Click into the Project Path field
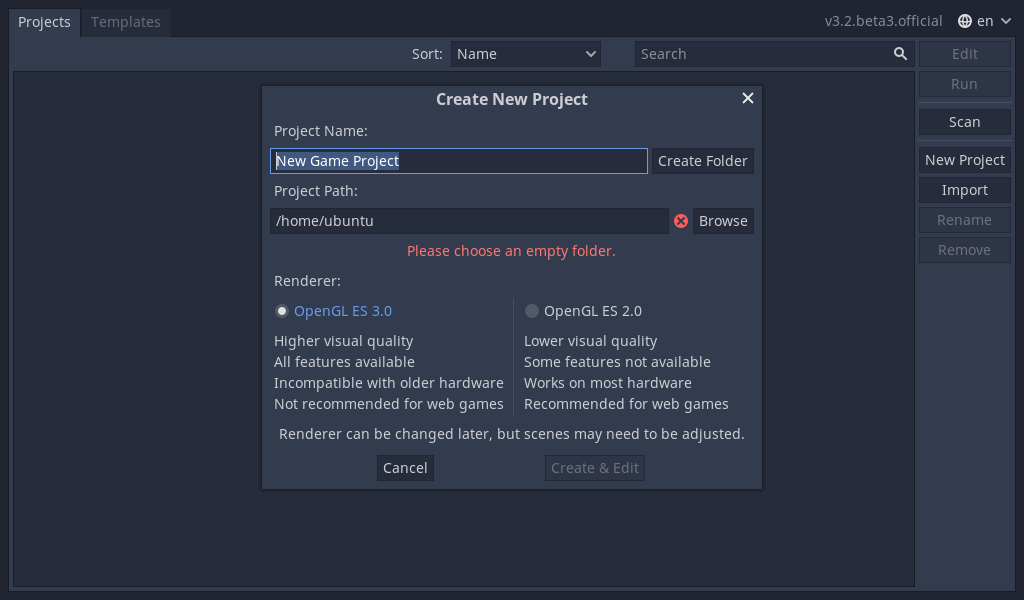 (x=469, y=221)
